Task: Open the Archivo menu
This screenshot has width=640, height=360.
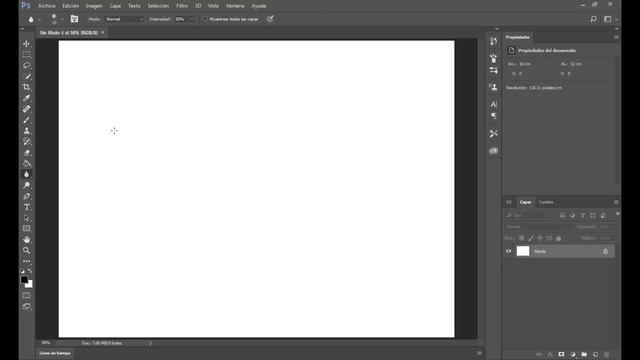Action: click(x=47, y=6)
